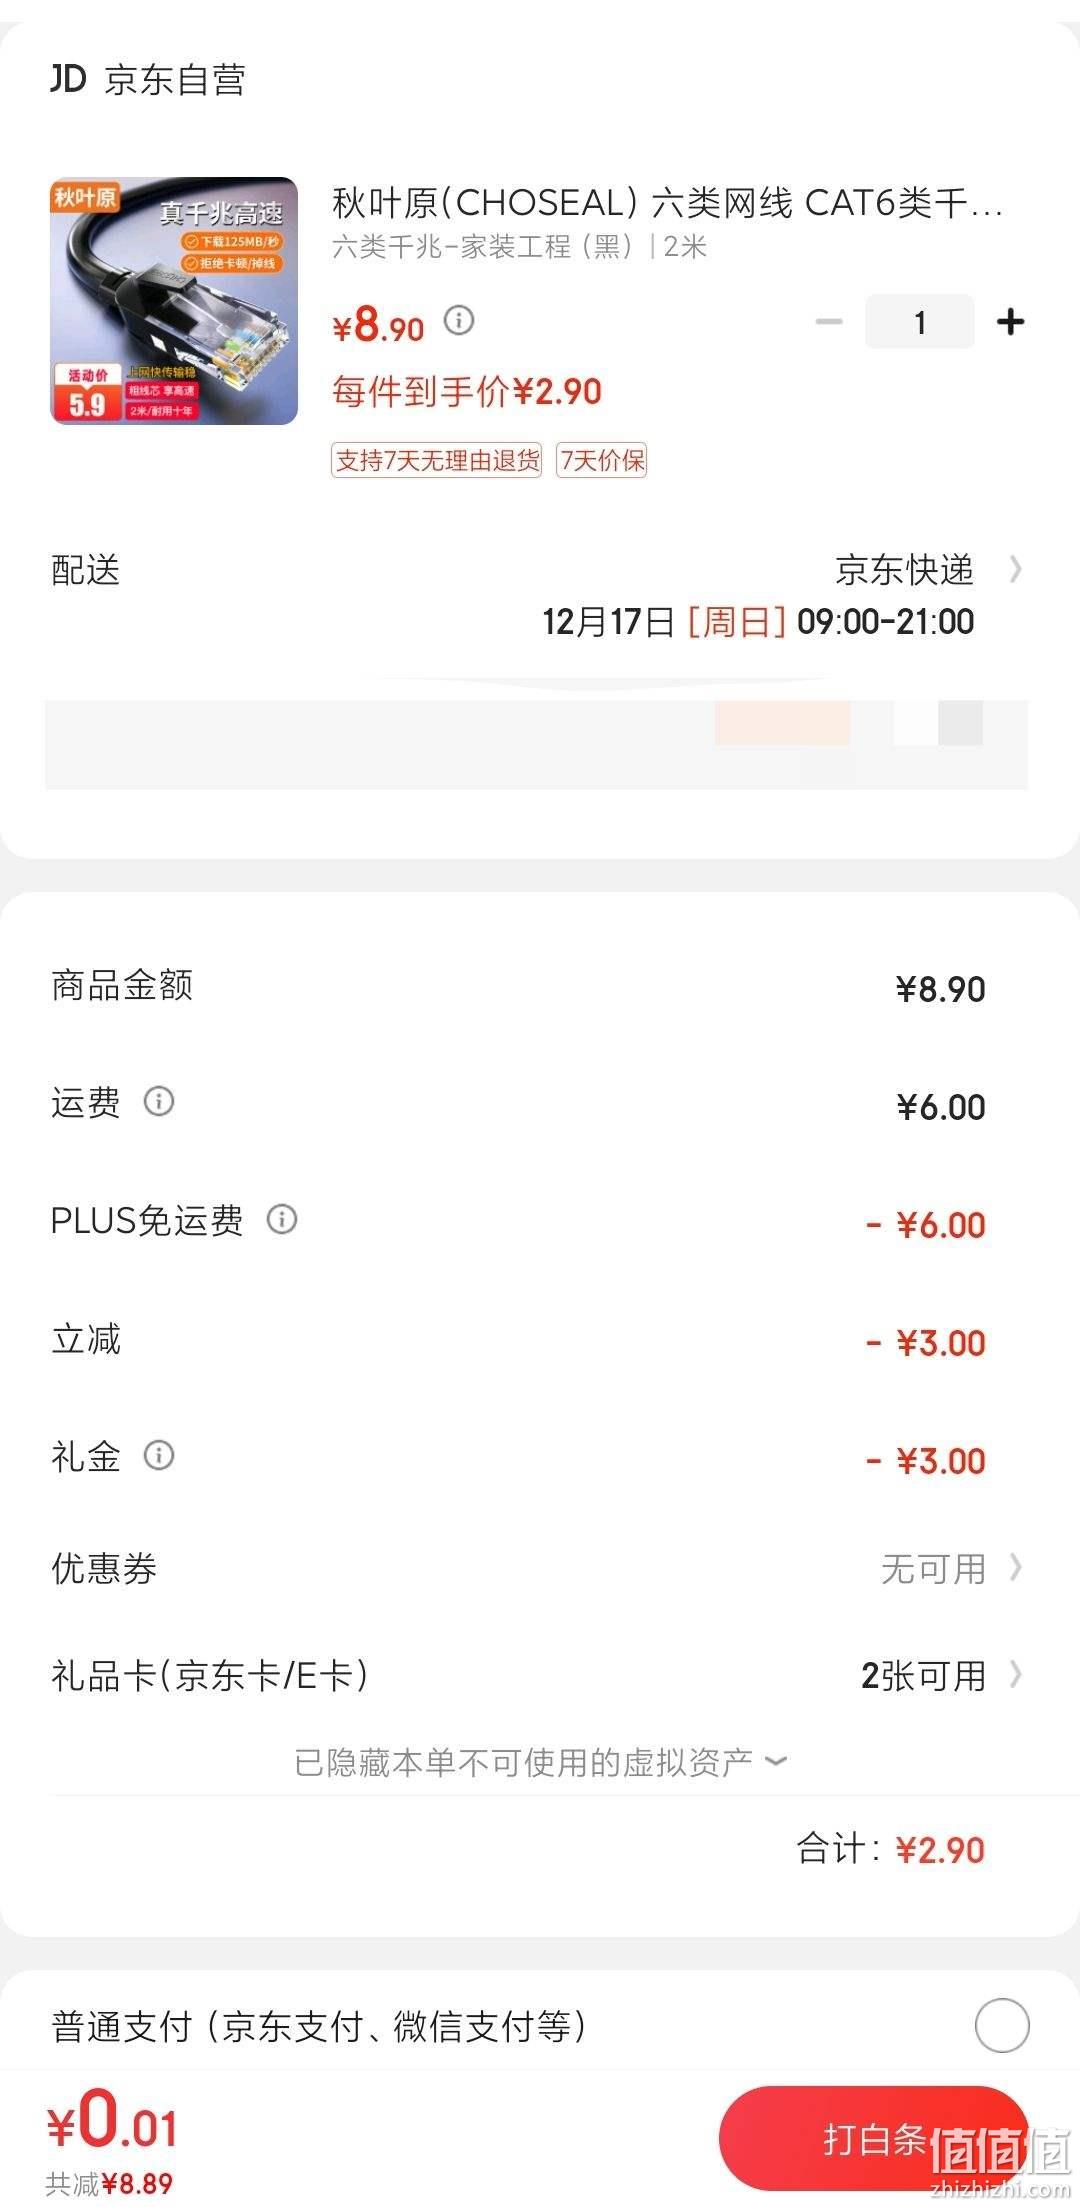Tap the 共减¥8.89 discount summary
The width and height of the screenshot is (1080, 2207).
click(x=110, y=2183)
